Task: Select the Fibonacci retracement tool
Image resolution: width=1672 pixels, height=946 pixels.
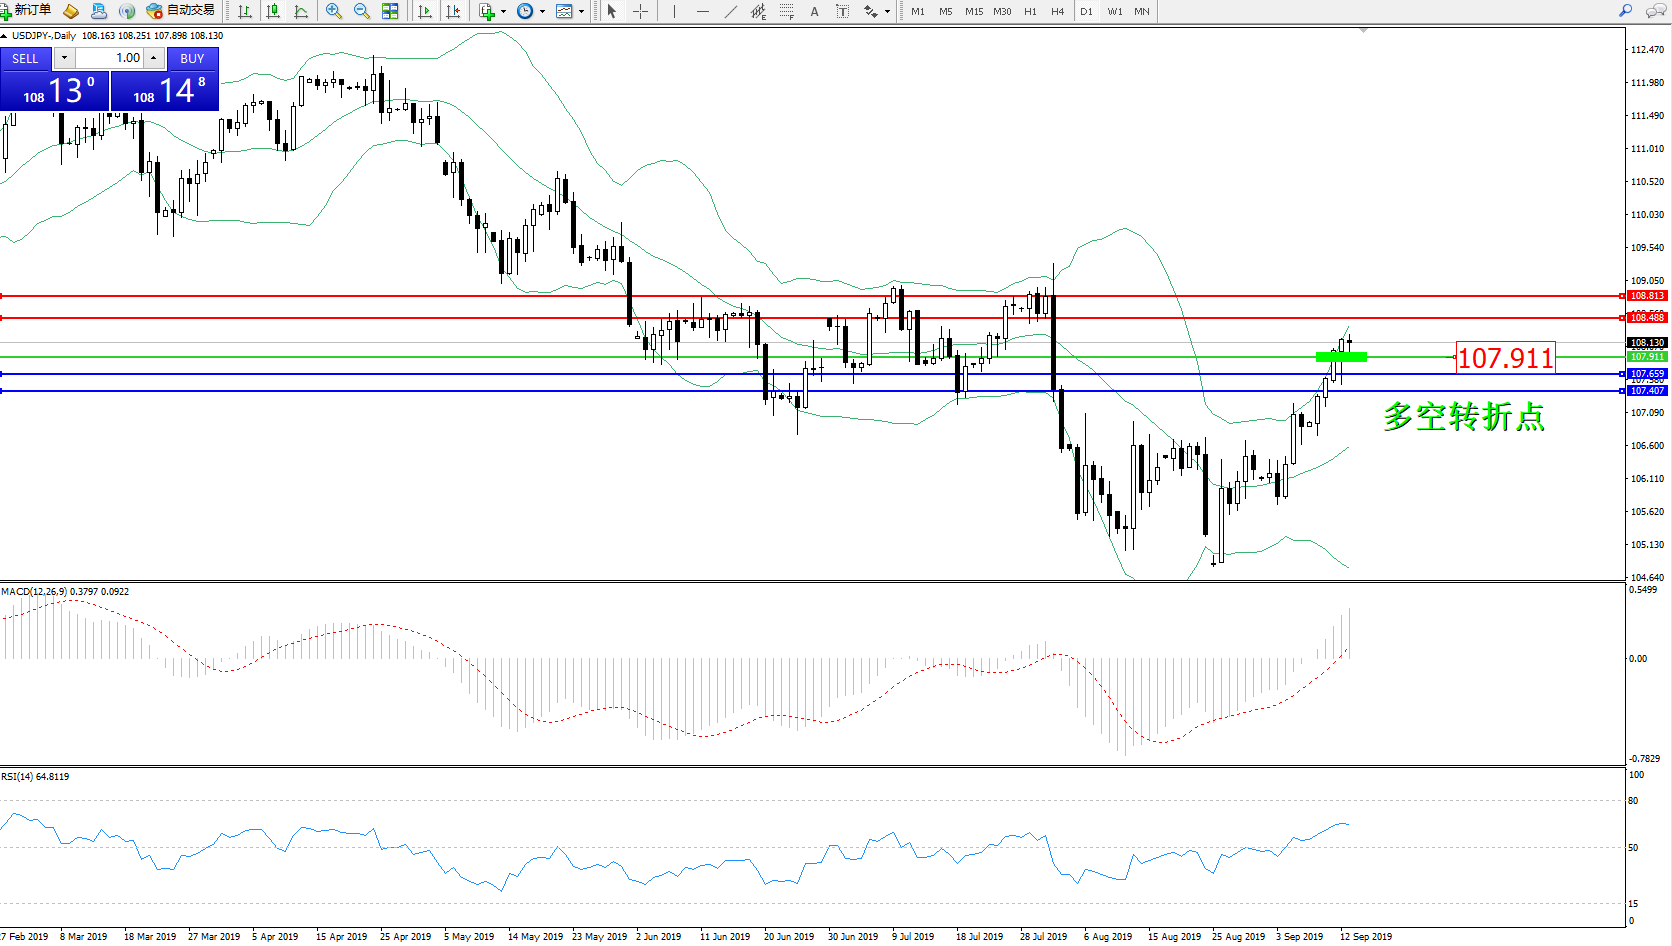Action: point(787,11)
